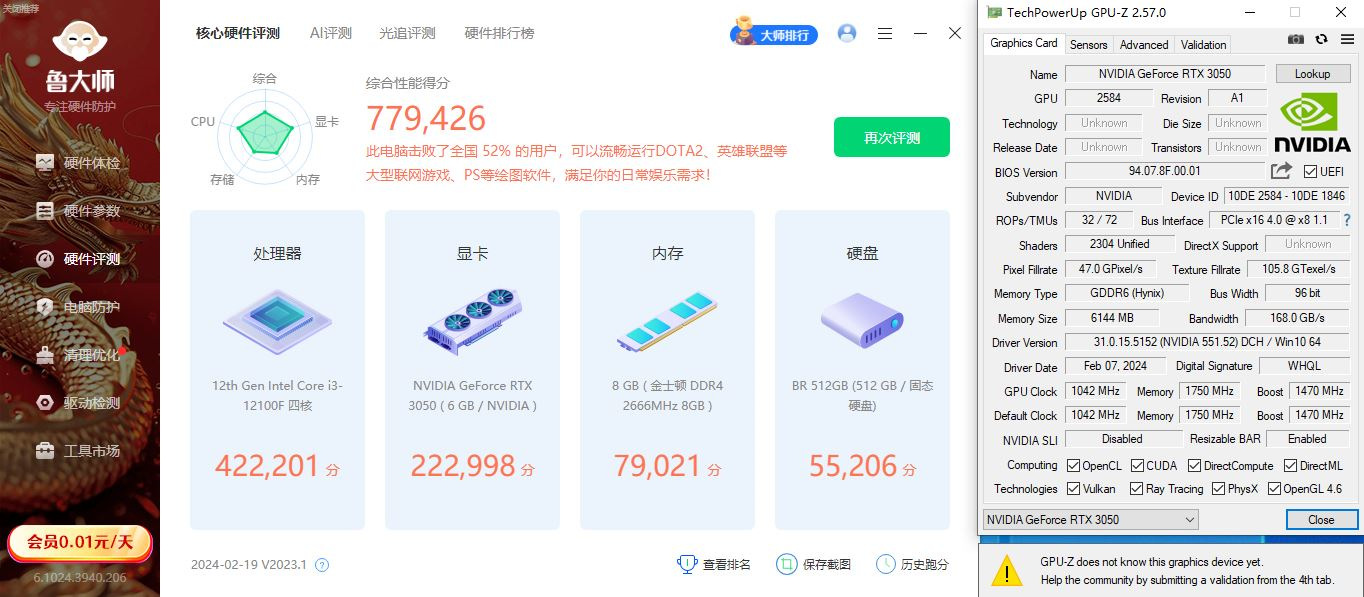Screen dimensions: 1364x597
Task: Toggle the DirectML checkbox
Action: pos(1291,466)
